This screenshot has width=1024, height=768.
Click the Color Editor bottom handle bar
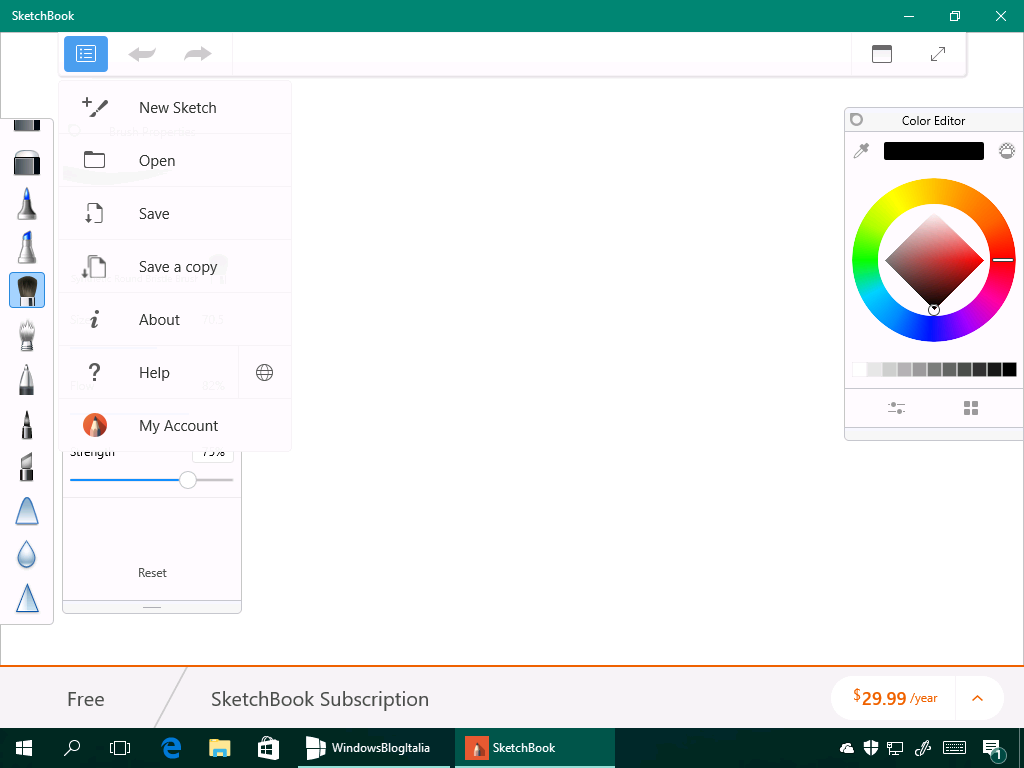[x=934, y=434]
